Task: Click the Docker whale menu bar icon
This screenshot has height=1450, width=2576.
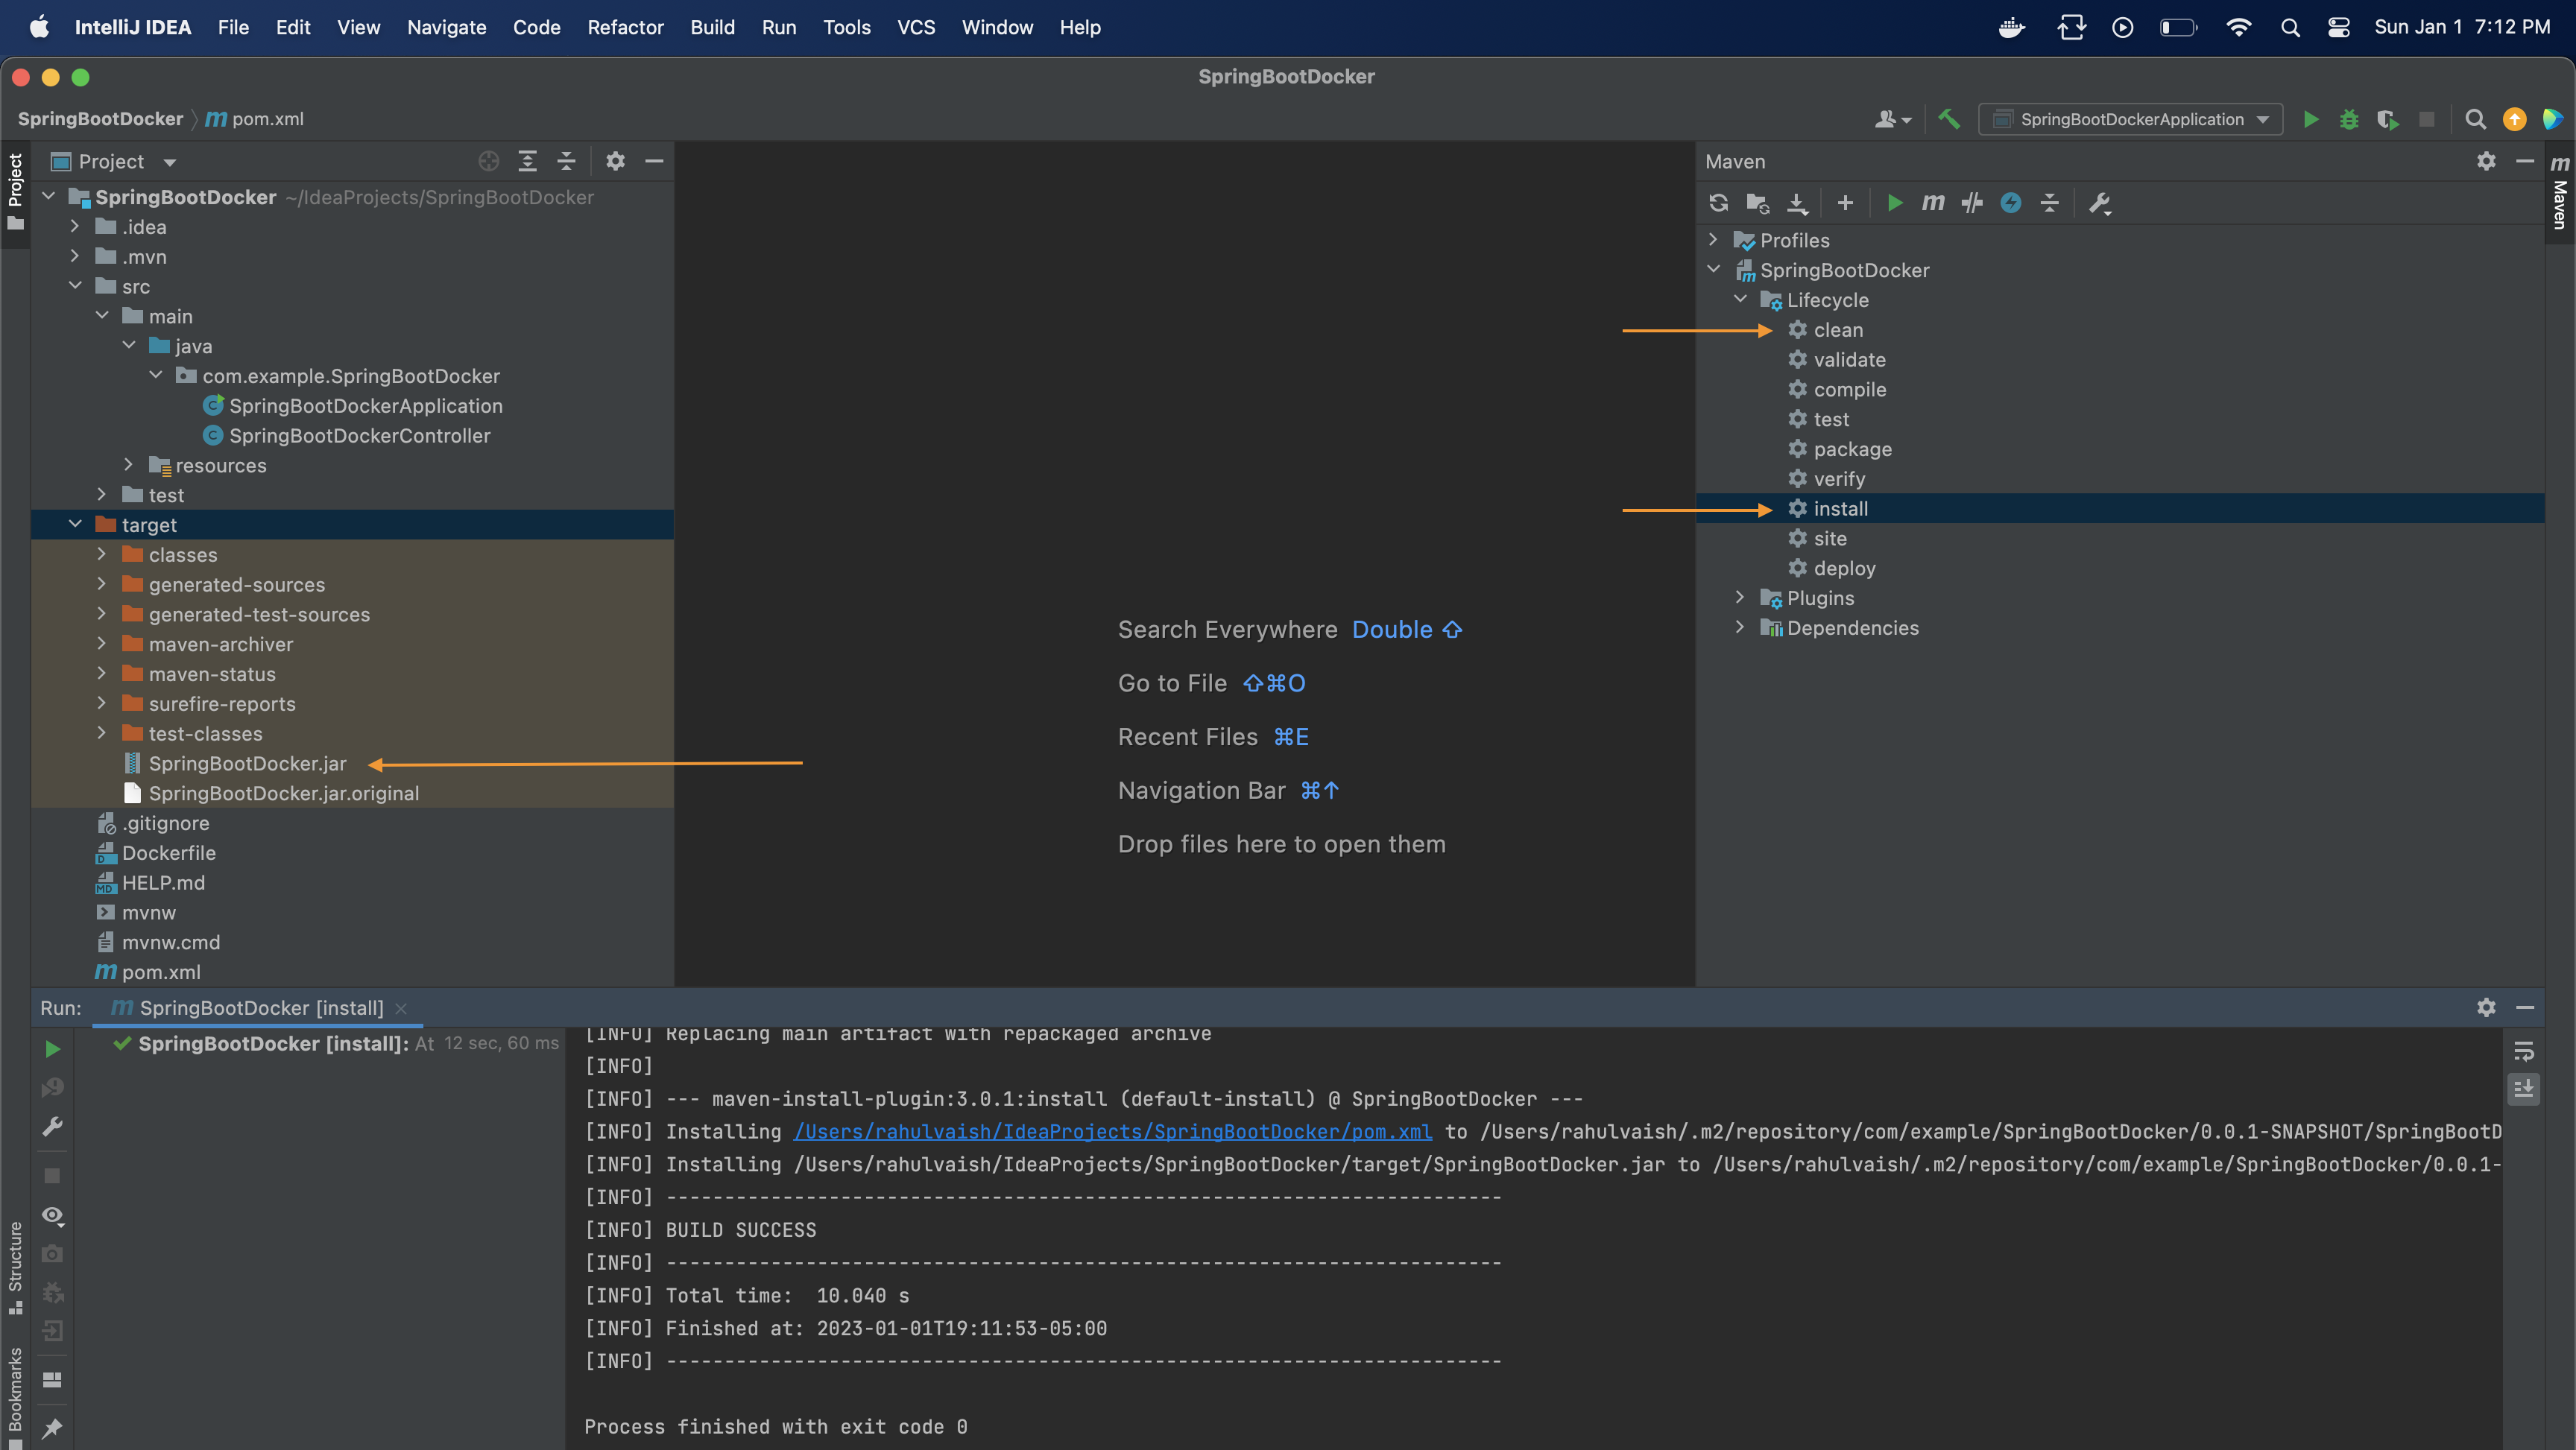Action: [x=2011, y=27]
